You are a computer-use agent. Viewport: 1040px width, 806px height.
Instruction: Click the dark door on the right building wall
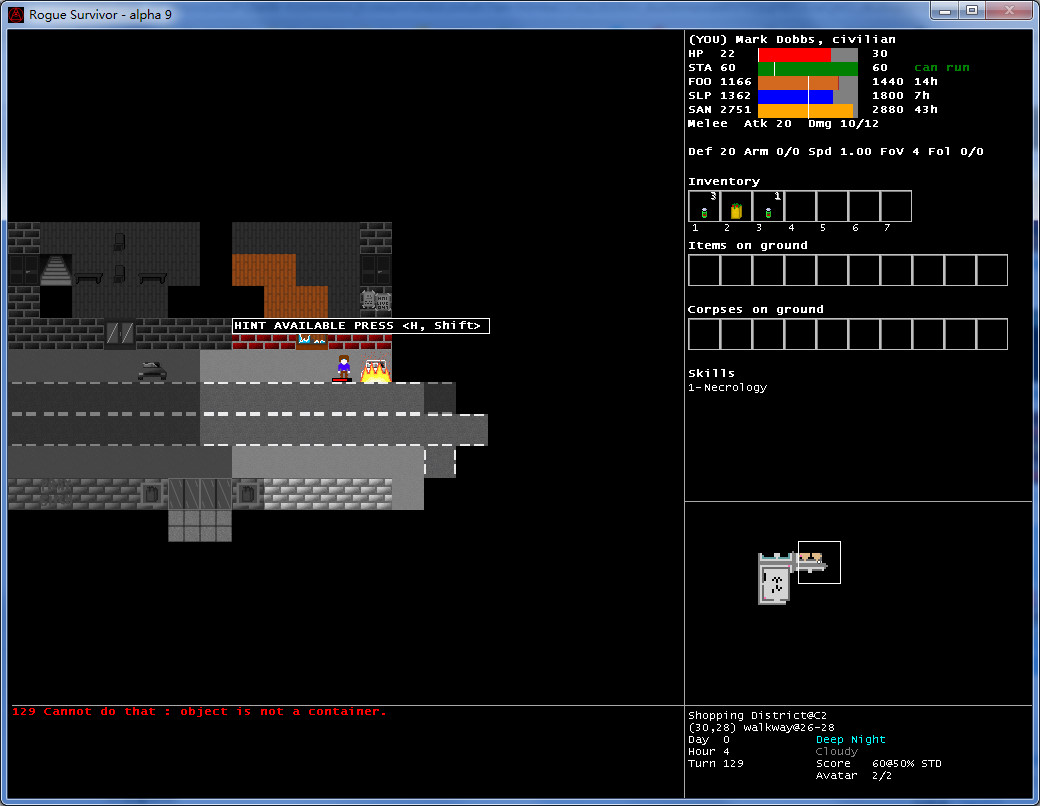point(375,270)
